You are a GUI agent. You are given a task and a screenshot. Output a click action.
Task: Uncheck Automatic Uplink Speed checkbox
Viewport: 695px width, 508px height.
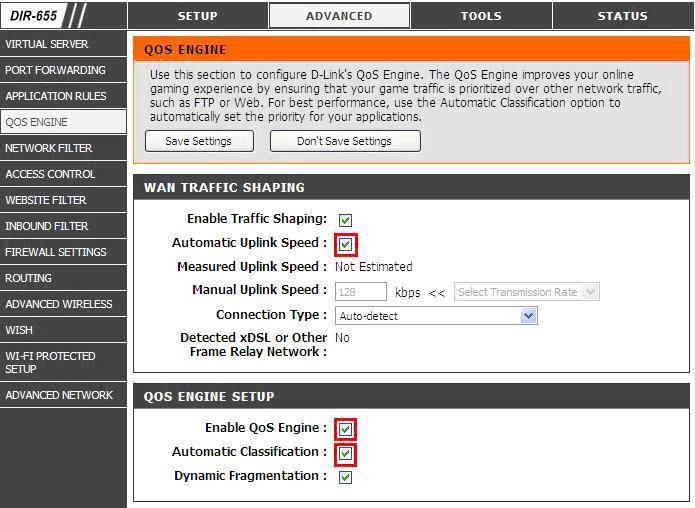pyautogui.click(x=345, y=244)
